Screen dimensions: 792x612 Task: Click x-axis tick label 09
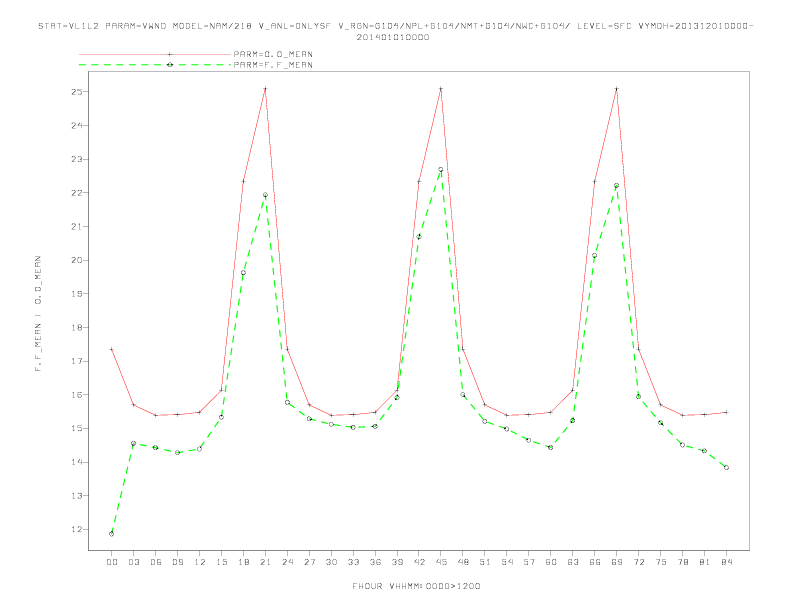(178, 562)
